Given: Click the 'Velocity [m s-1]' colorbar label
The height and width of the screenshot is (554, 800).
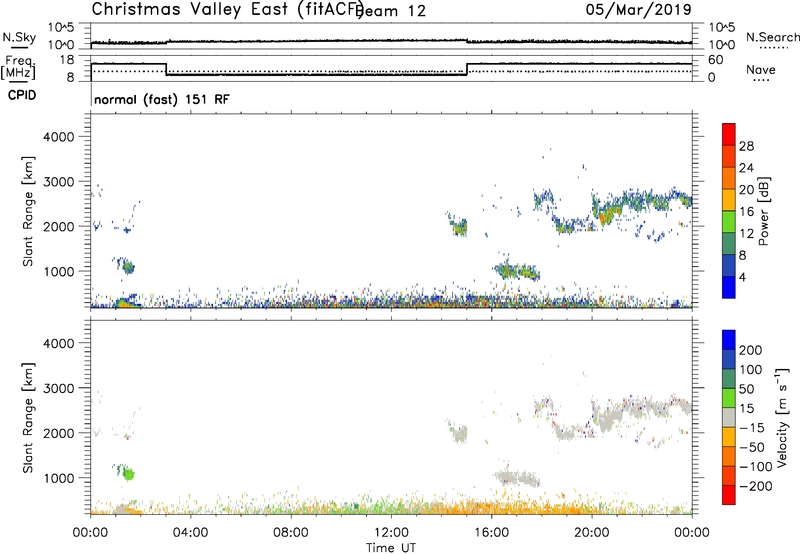Looking at the screenshot, I should click(782, 417).
